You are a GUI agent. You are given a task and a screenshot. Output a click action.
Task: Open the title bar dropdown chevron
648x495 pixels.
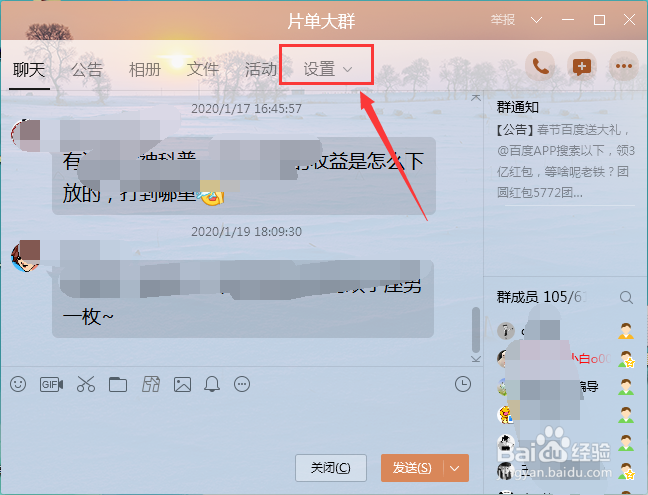[536, 20]
